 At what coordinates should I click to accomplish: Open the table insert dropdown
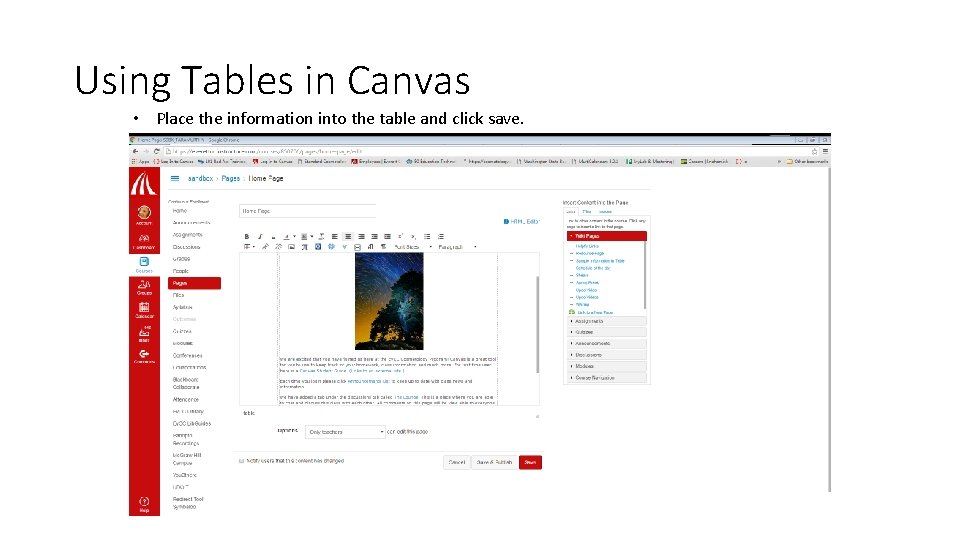click(x=249, y=247)
